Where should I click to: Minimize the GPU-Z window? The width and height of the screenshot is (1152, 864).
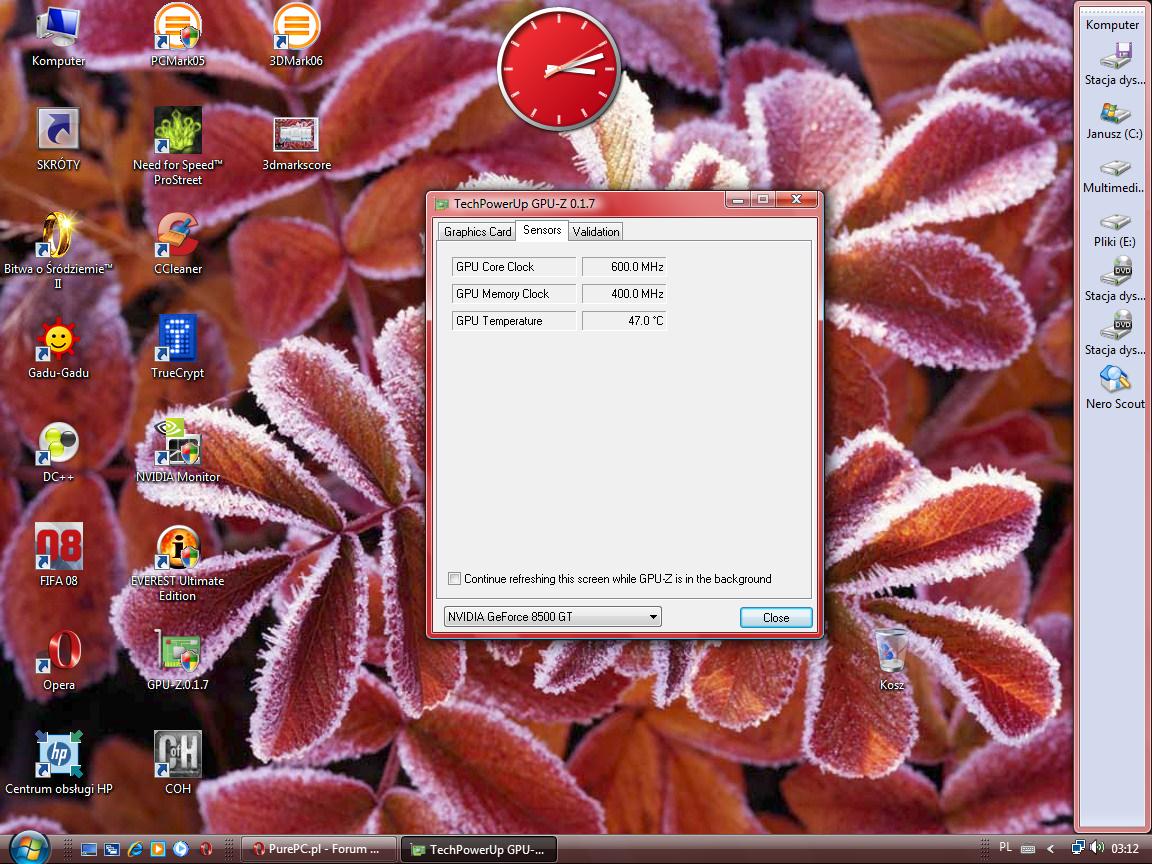pyautogui.click(x=739, y=200)
